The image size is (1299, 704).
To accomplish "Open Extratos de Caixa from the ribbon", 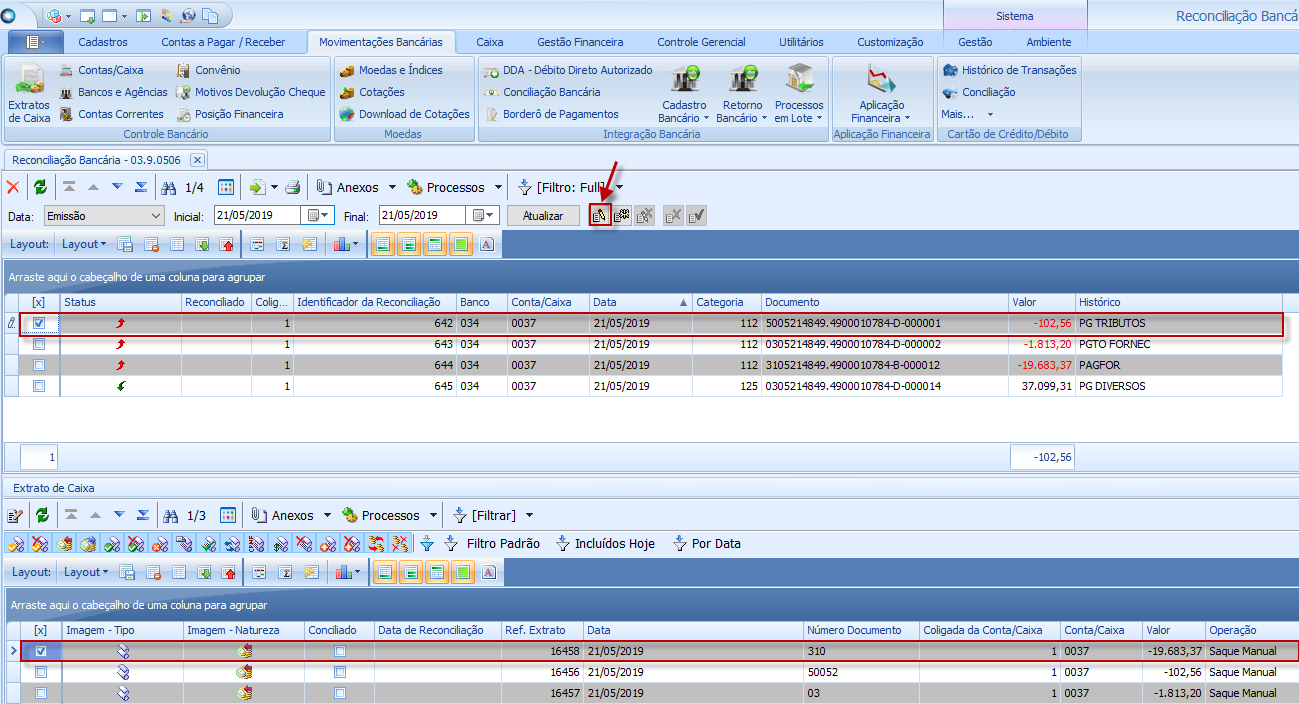I will (x=29, y=94).
